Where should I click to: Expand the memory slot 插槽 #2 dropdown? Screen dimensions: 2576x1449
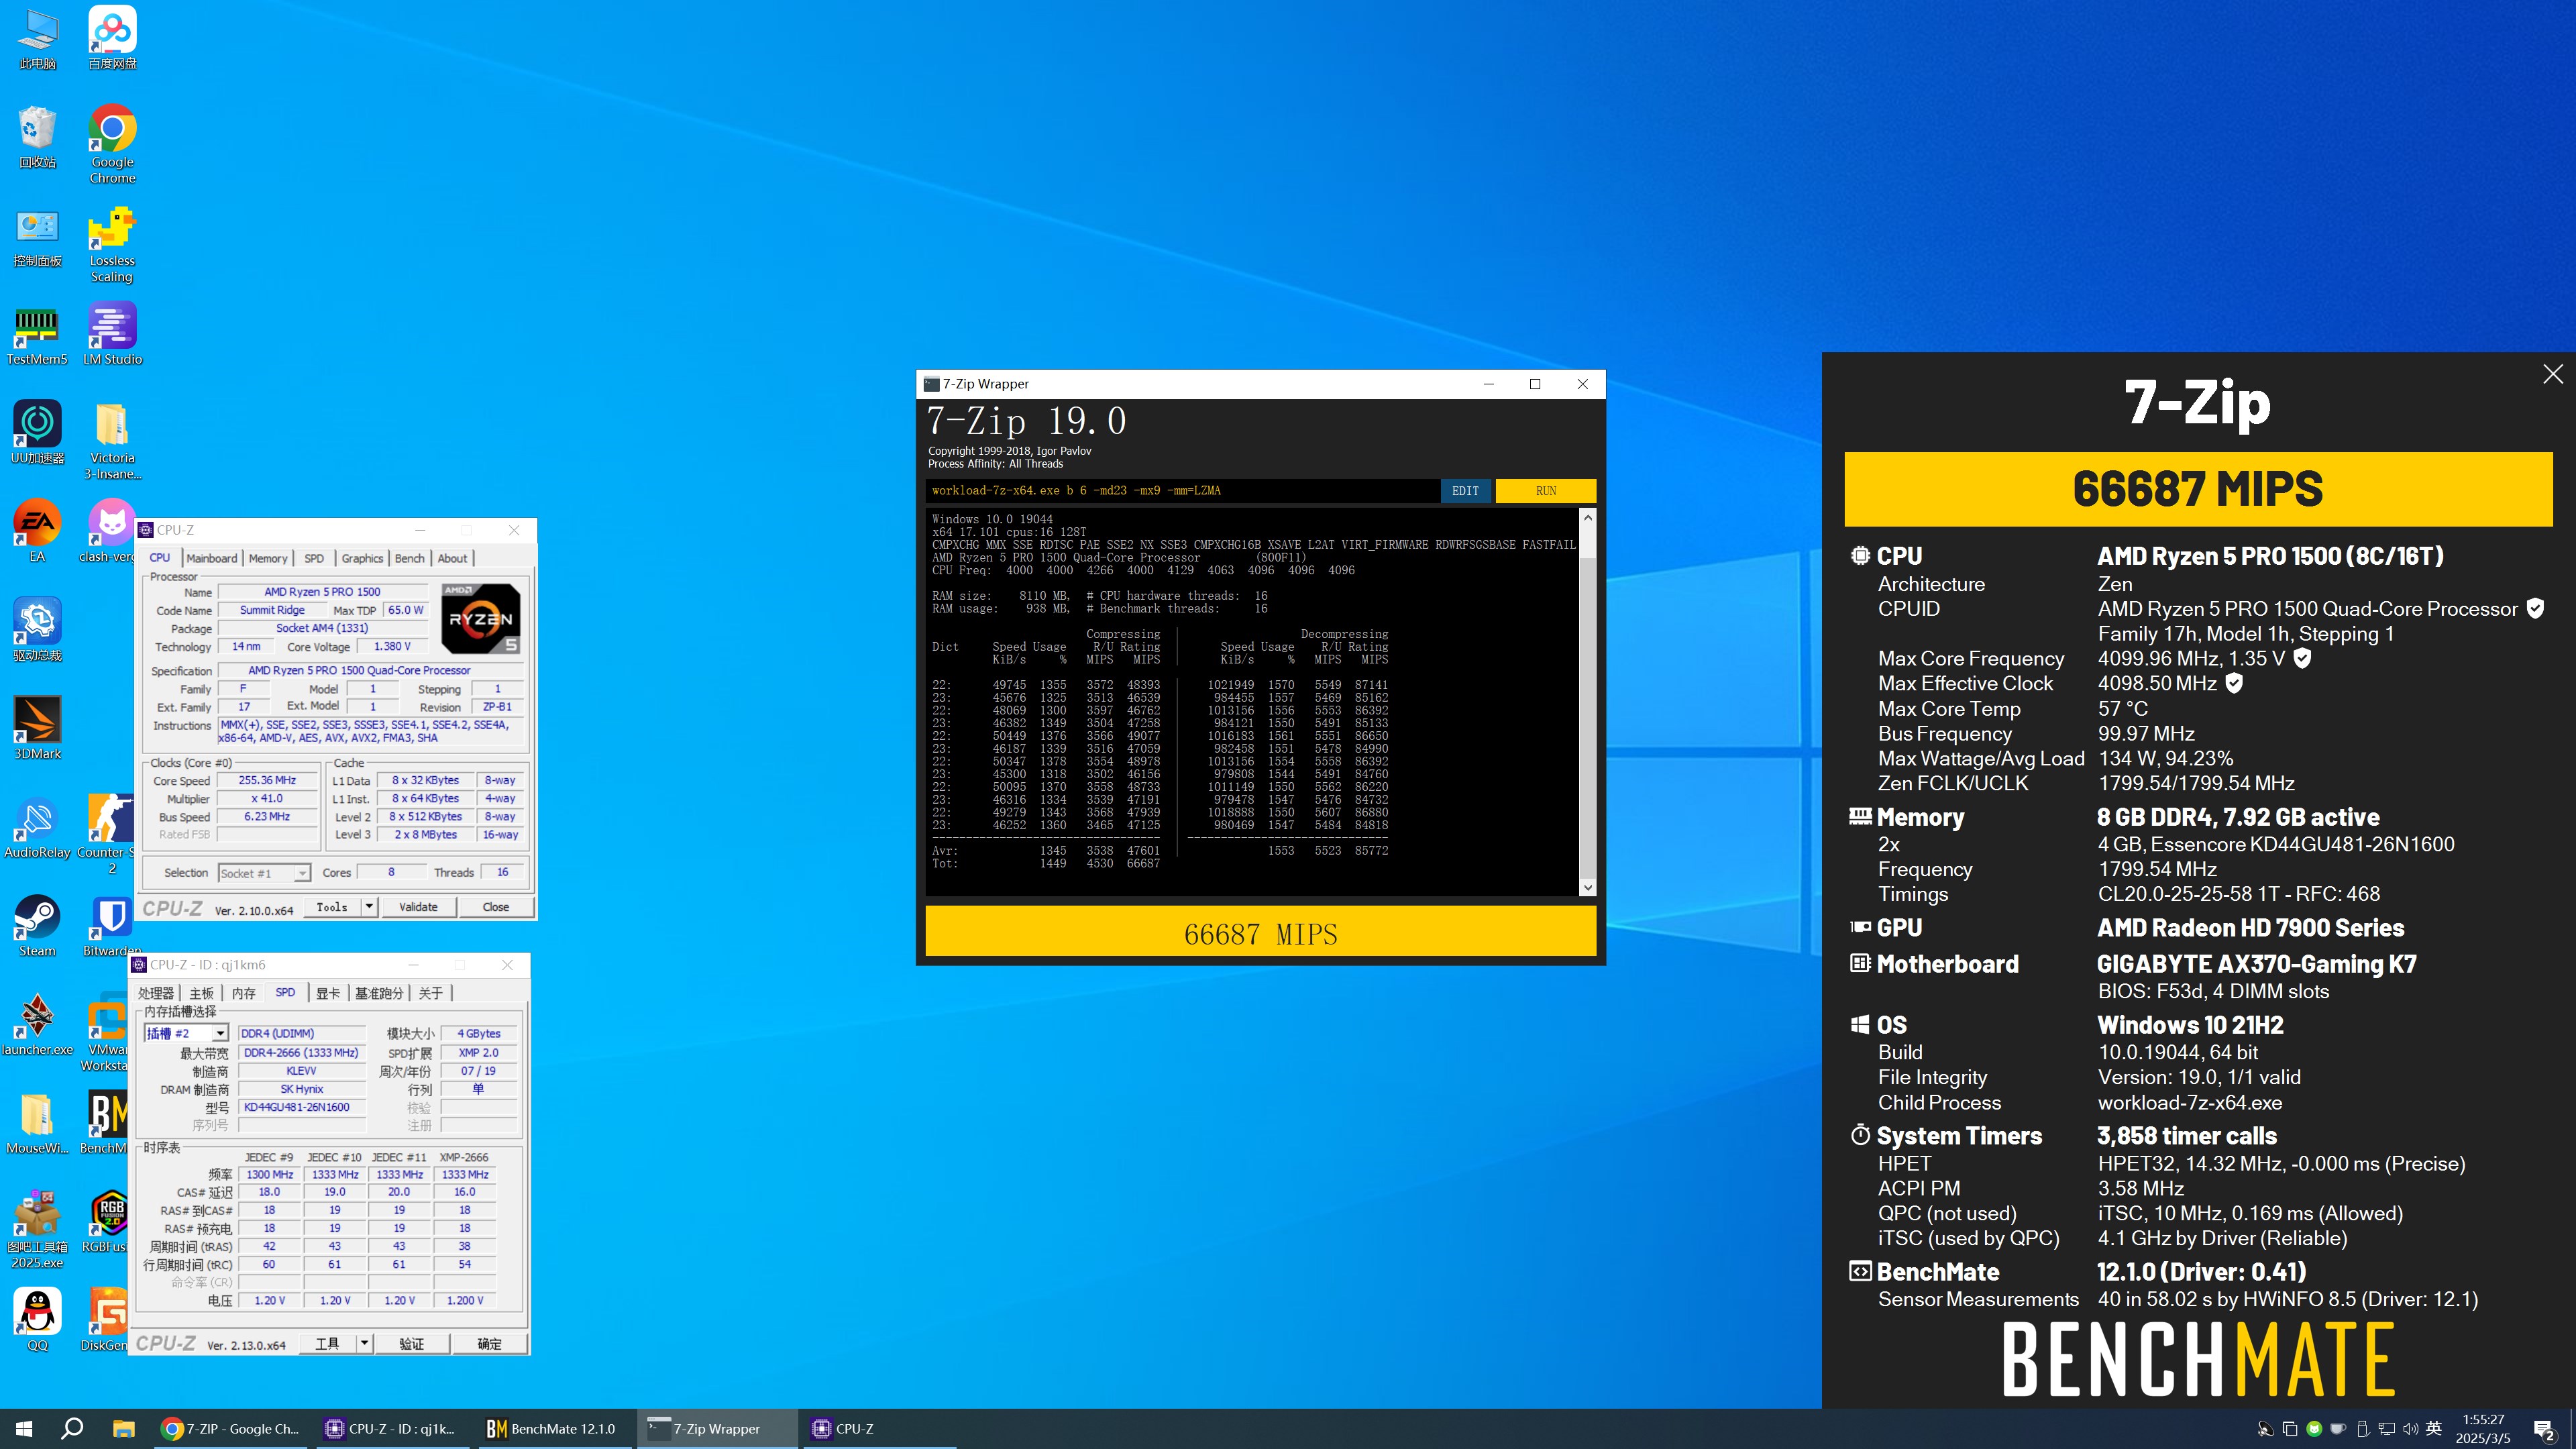[220, 1034]
